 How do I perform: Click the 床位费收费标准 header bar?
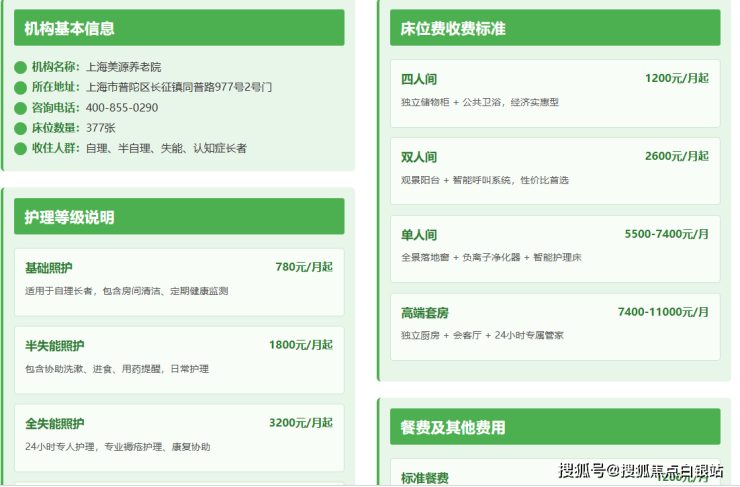click(x=555, y=28)
